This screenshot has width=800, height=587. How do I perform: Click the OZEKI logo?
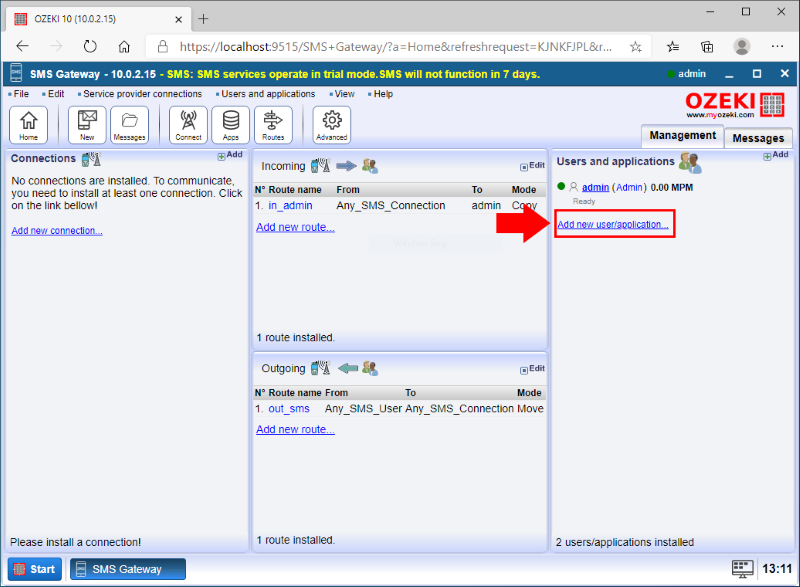click(x=735, y=105)
